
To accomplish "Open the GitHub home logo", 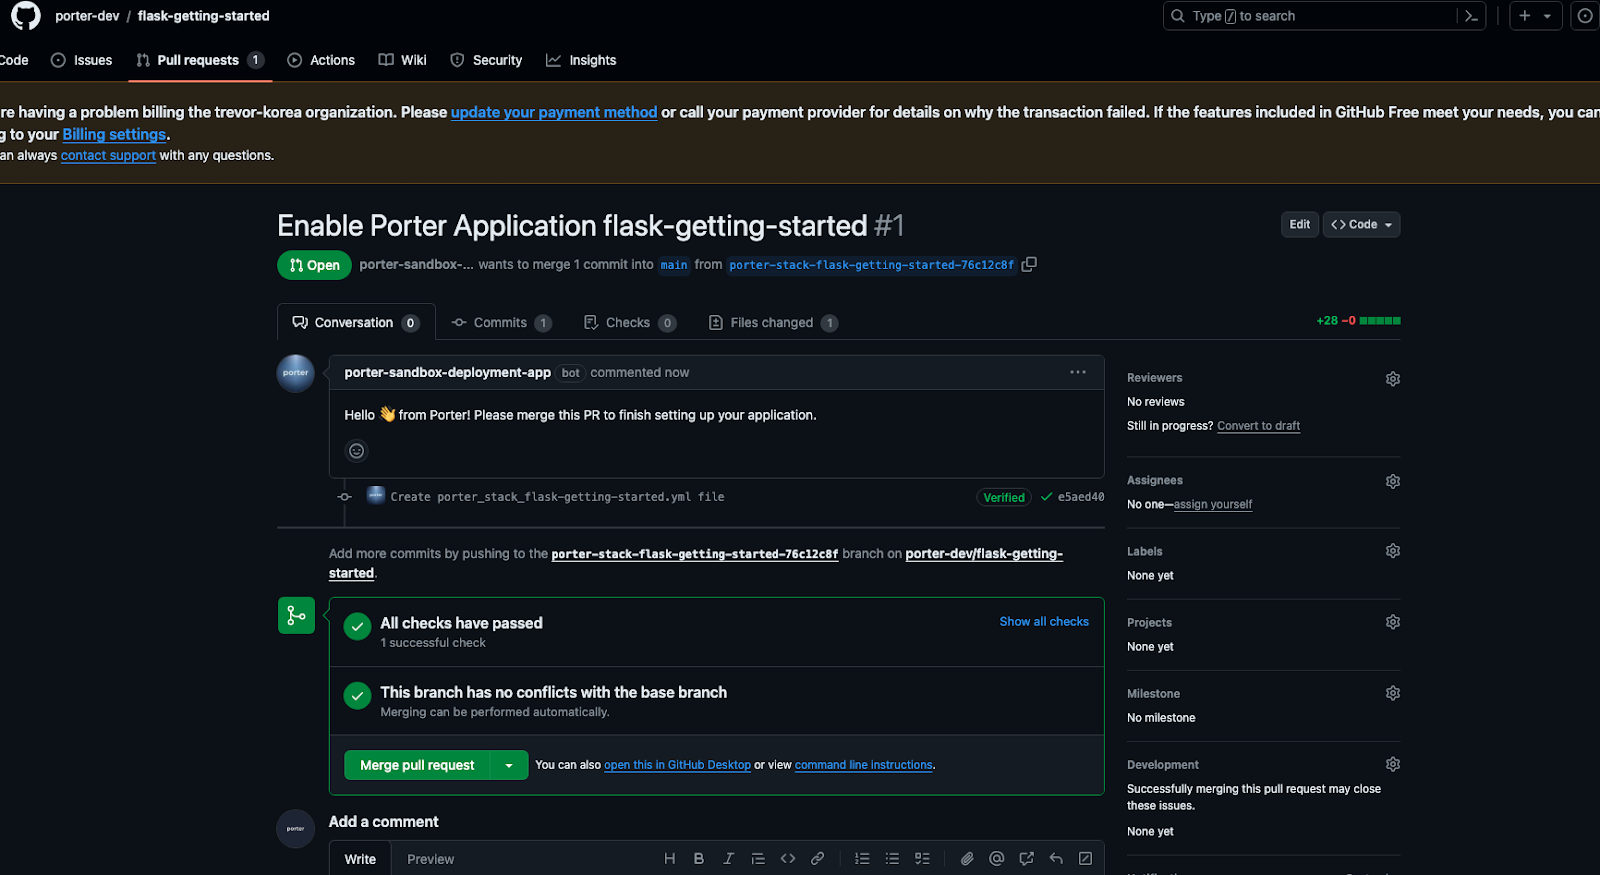I will point(26,16).
